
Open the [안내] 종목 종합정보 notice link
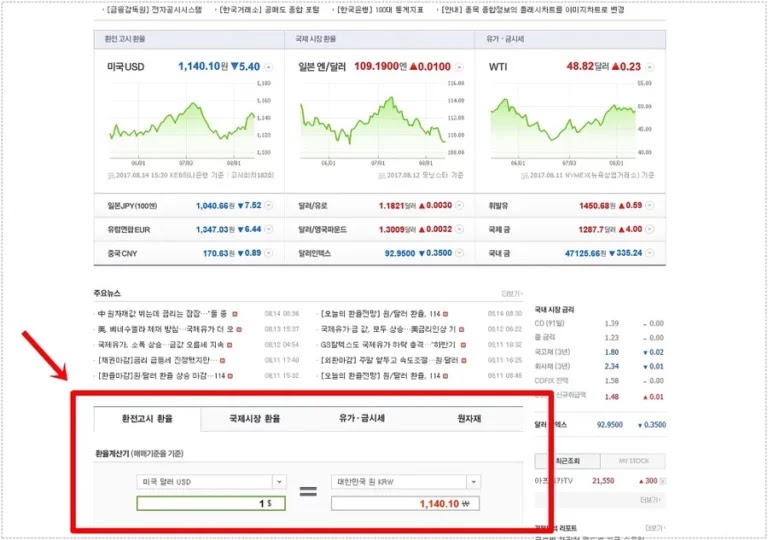pos(532,10)
